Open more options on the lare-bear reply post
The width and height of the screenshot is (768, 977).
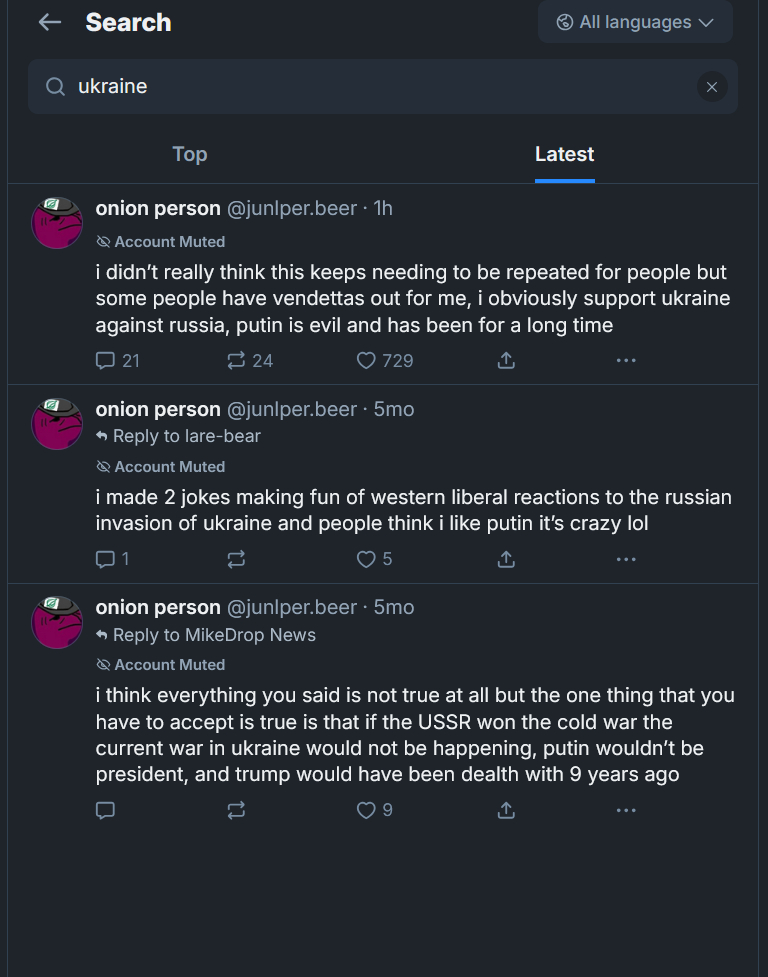pos(626,559)
